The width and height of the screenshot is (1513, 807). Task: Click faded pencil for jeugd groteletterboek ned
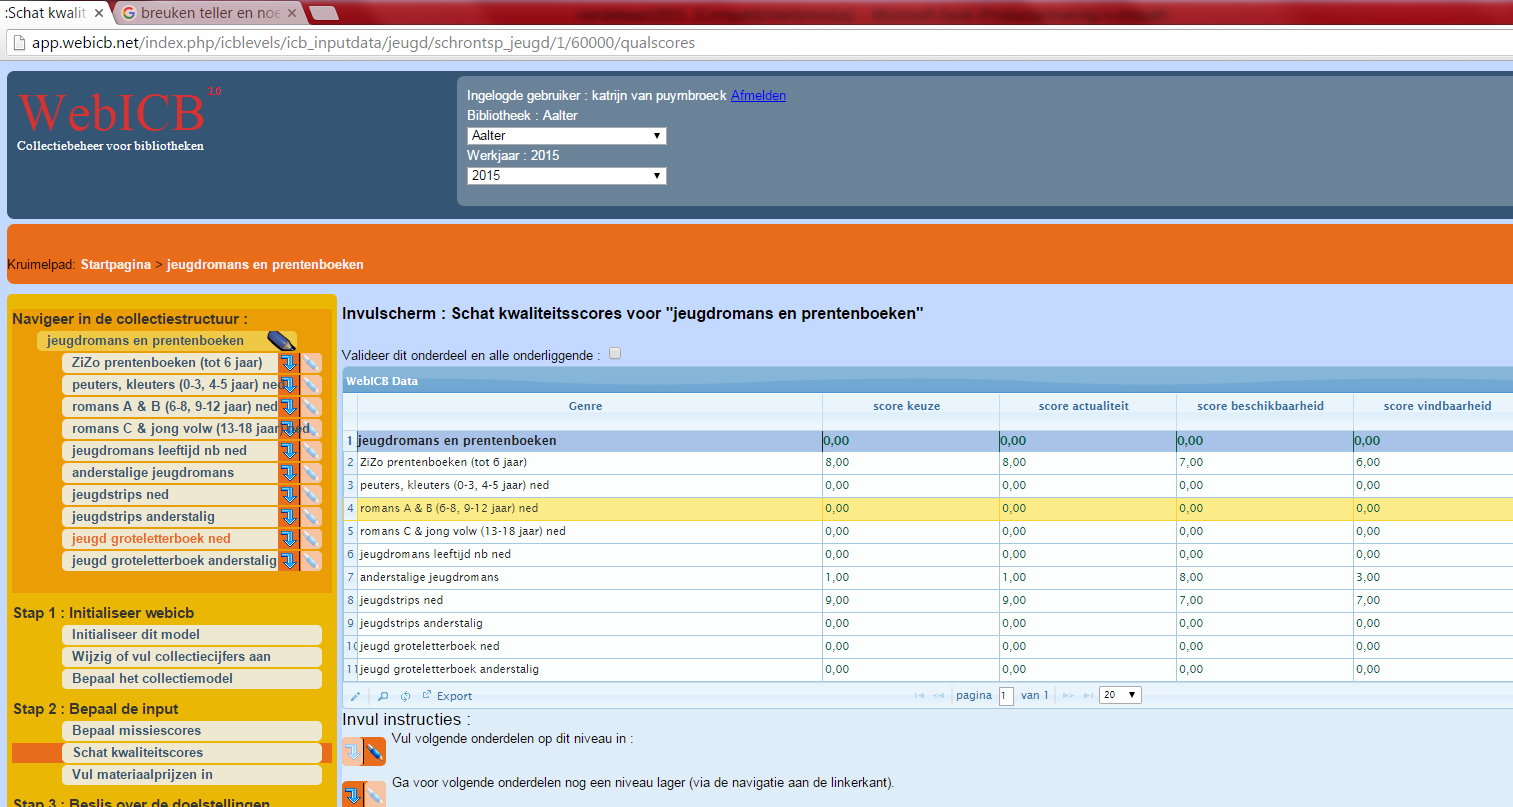(311, 539)
